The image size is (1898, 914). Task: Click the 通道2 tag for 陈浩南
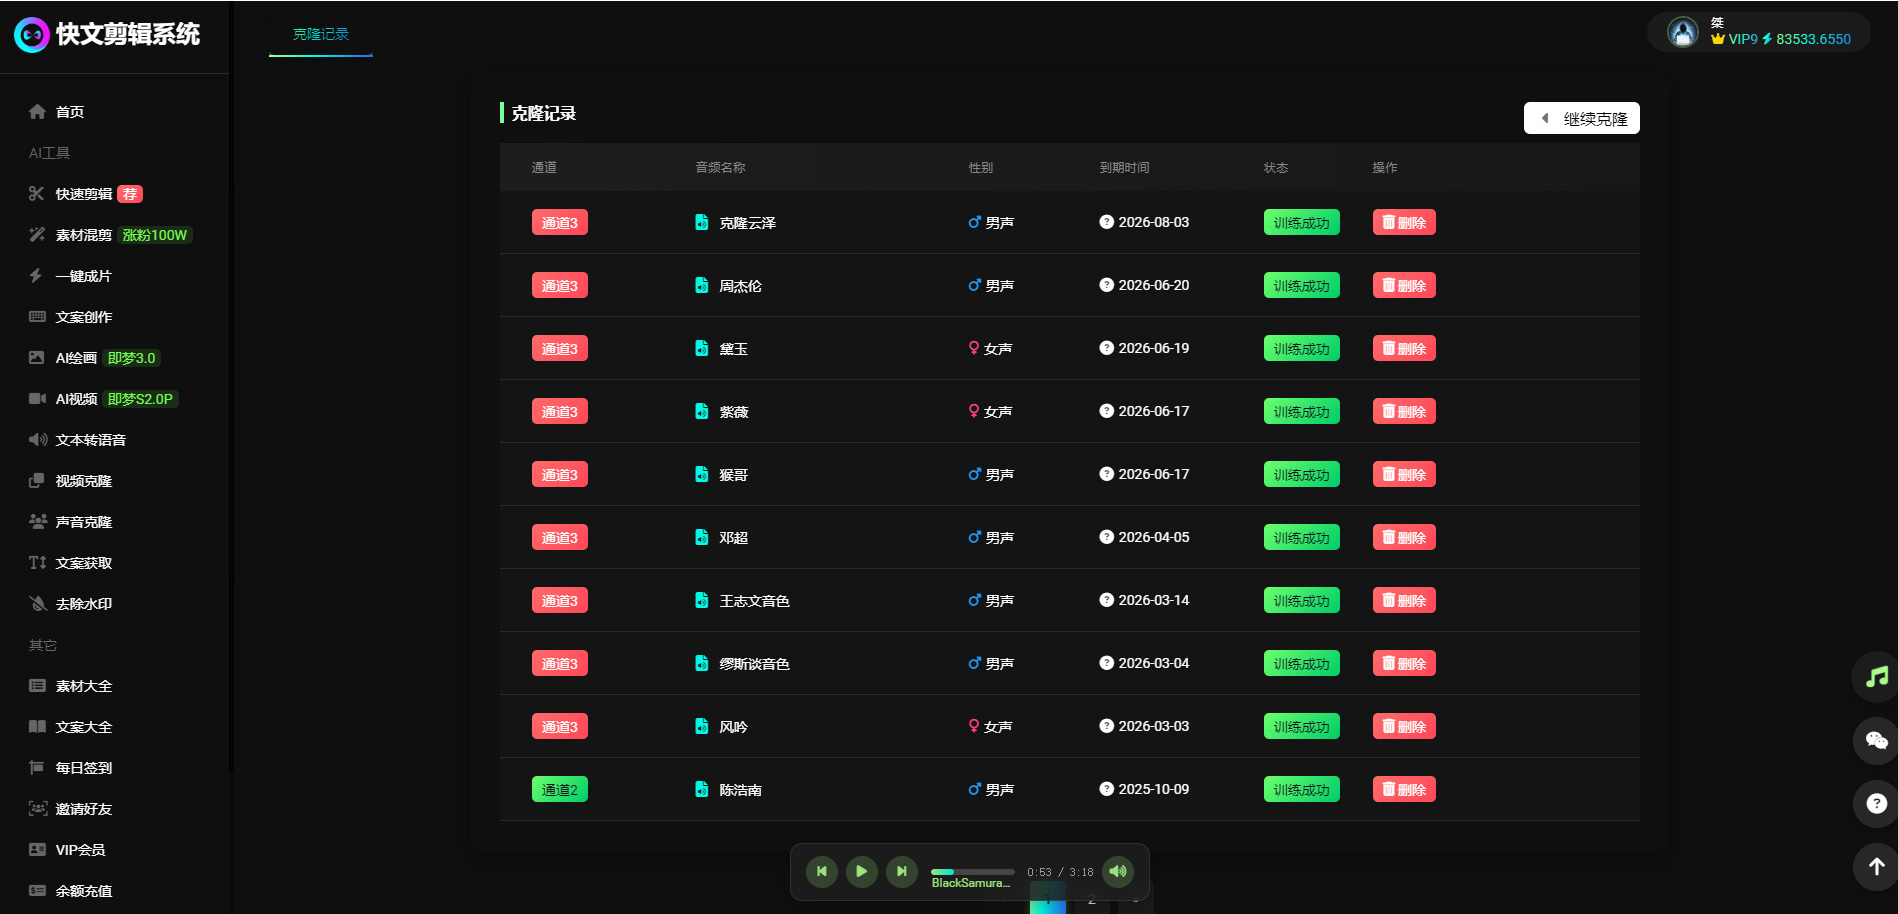[559, 789]
